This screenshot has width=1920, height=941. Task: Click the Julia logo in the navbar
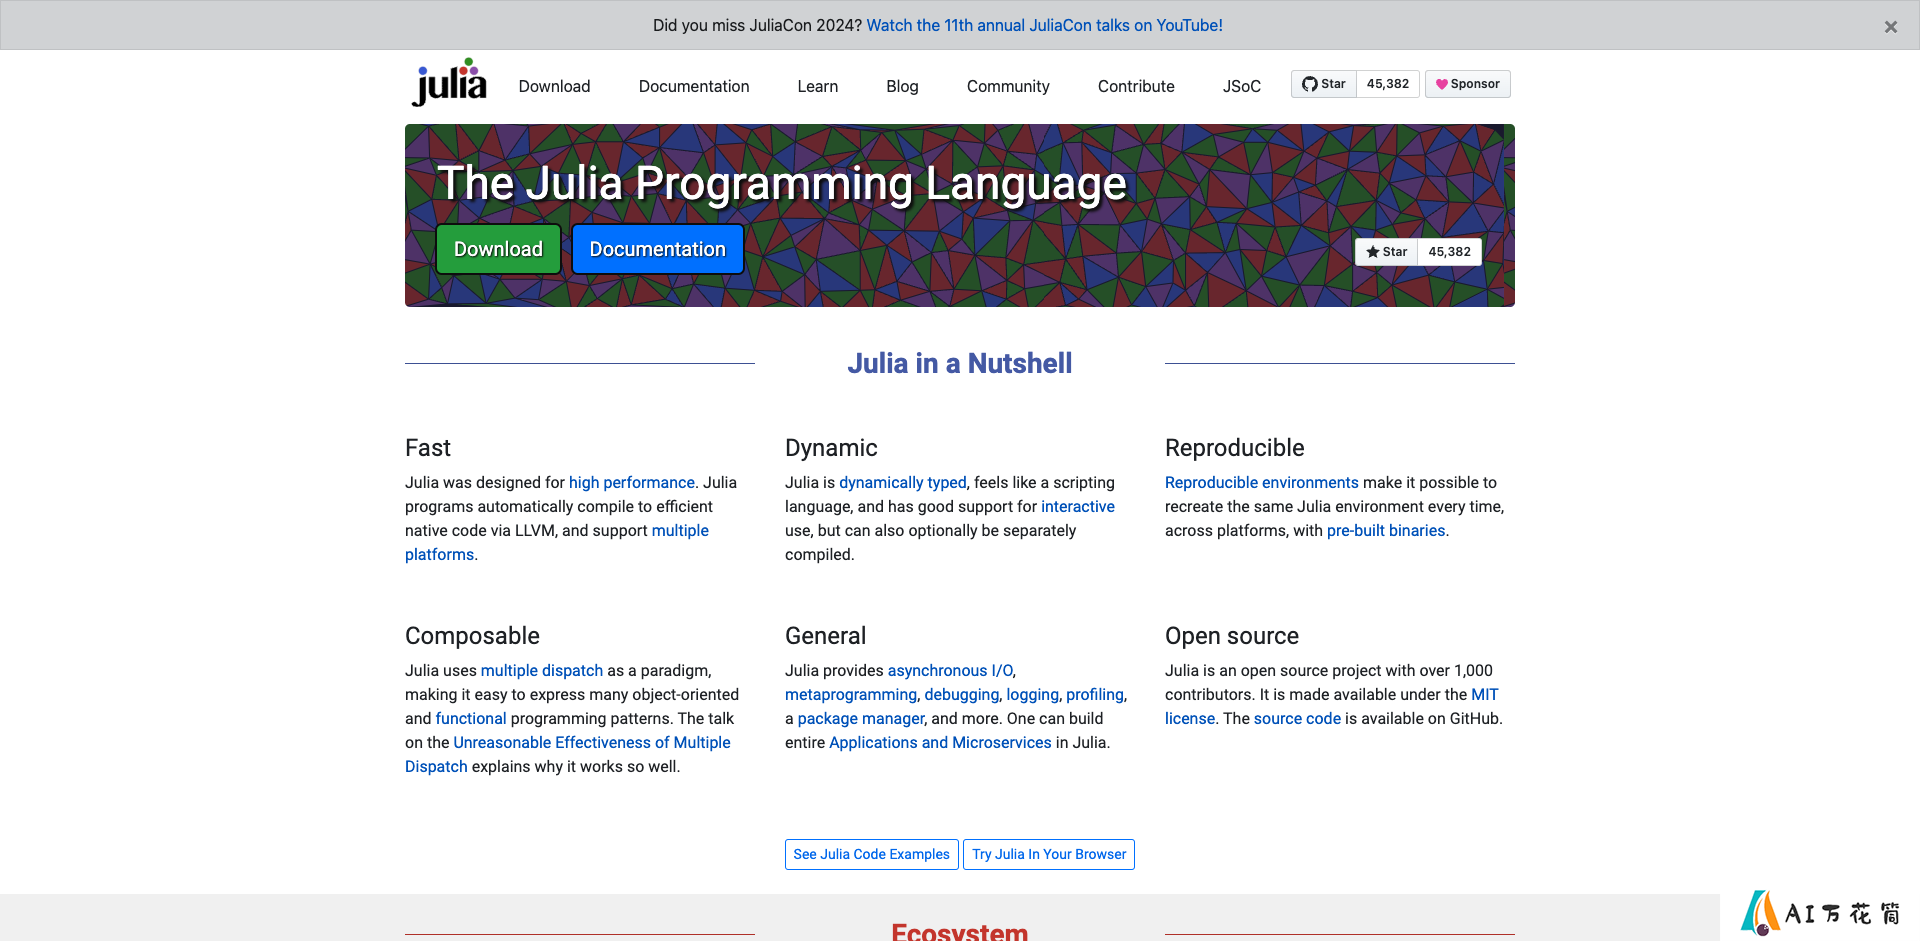tap(449, 82)
